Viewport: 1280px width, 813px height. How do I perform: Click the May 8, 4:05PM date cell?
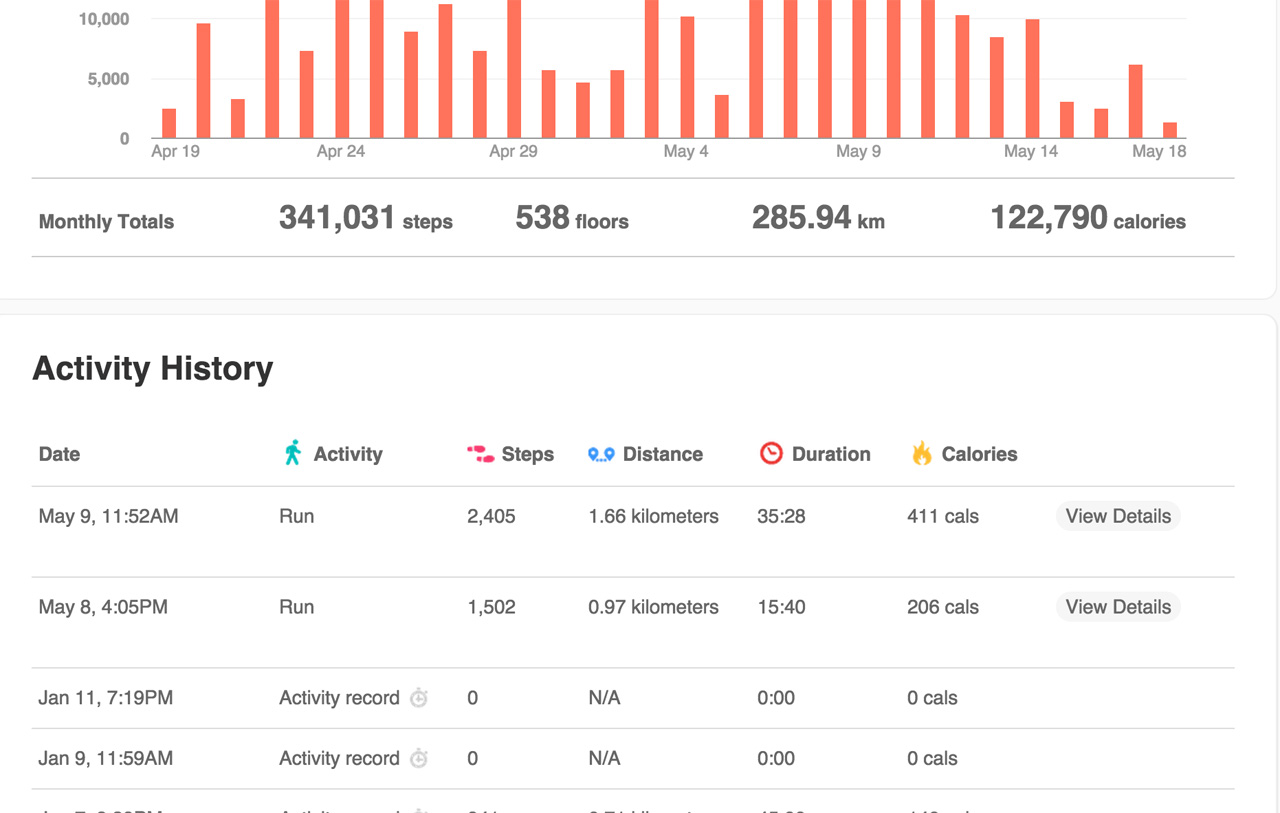click(x=103, y=607)
